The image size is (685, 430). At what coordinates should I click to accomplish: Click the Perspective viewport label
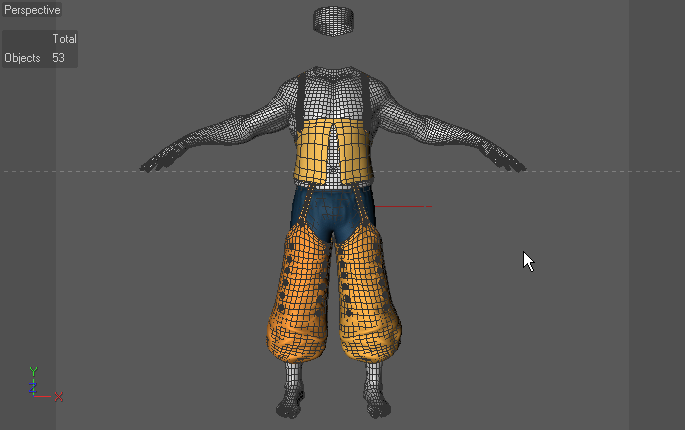(32, 10)
